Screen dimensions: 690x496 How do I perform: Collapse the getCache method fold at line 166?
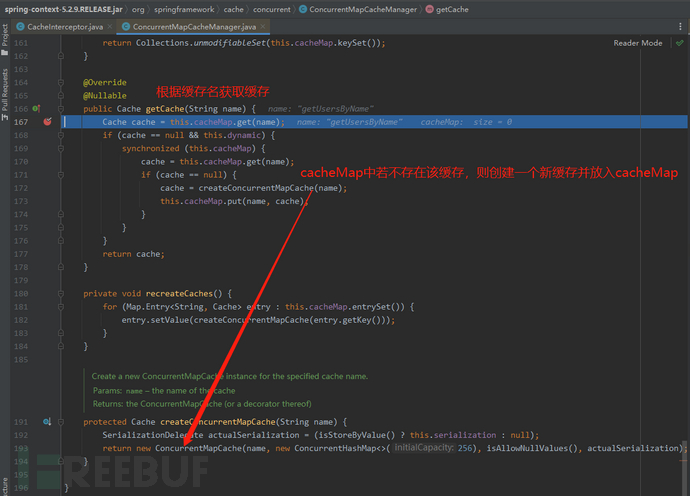(x=61, y=109)
